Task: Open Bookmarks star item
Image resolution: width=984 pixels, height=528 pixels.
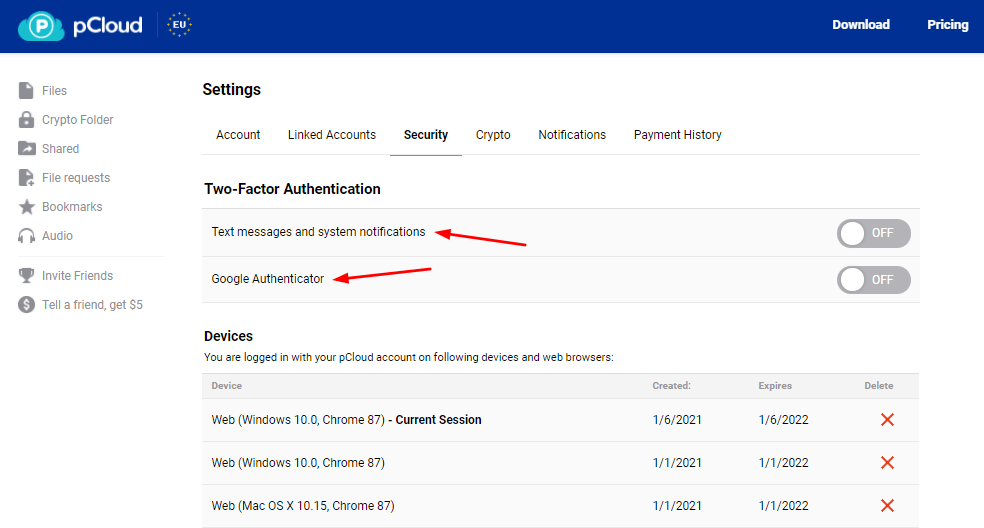Action: [71, 207]
